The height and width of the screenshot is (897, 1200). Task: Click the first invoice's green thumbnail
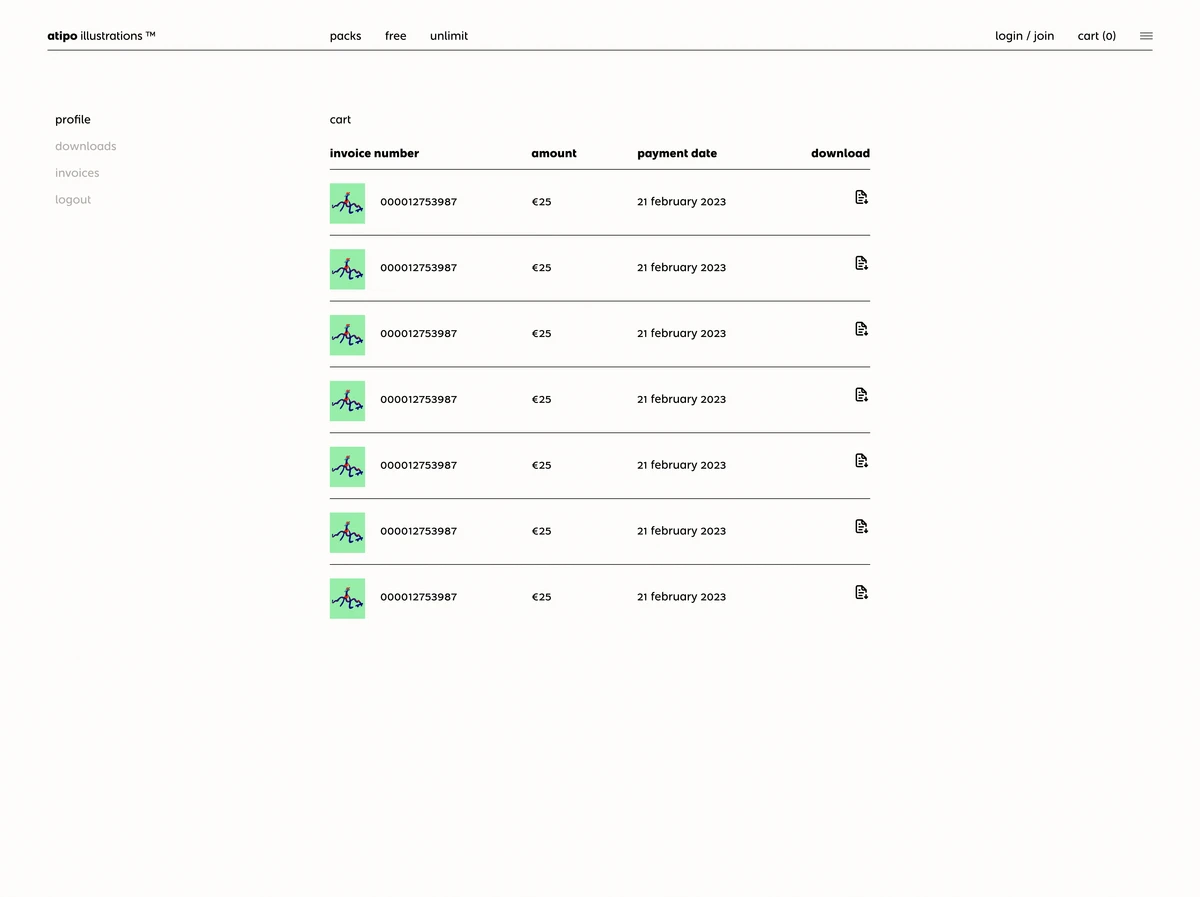[347, 203]
